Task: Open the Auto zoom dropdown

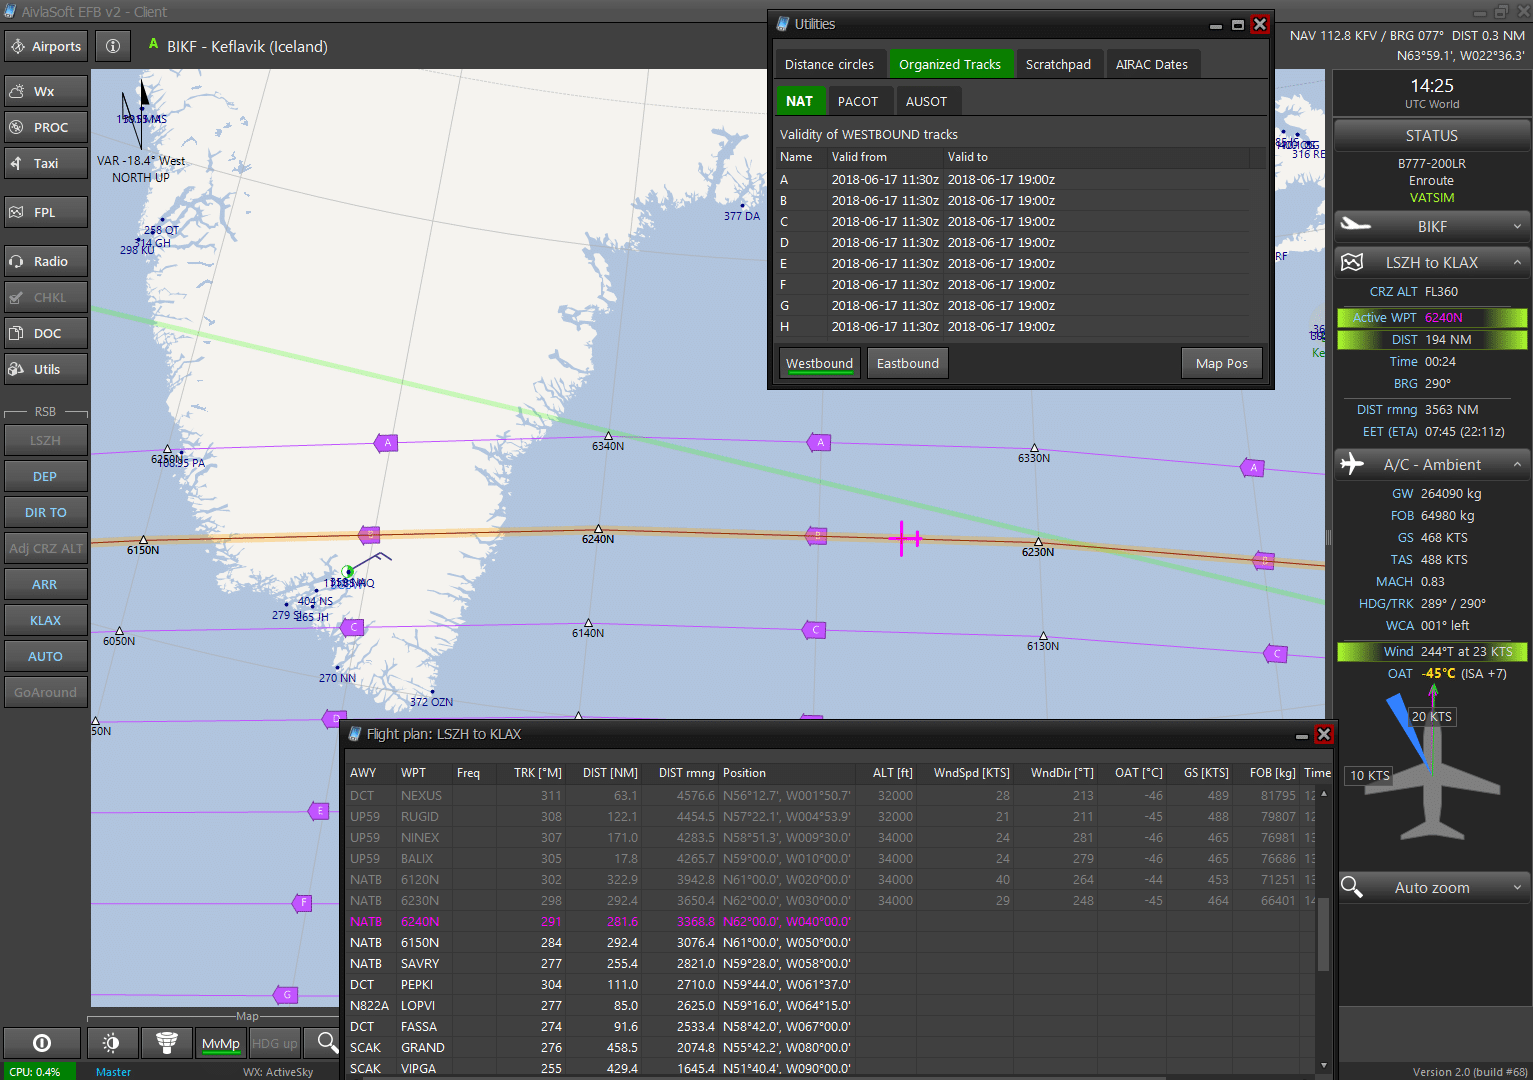Action: (1431, 887)
